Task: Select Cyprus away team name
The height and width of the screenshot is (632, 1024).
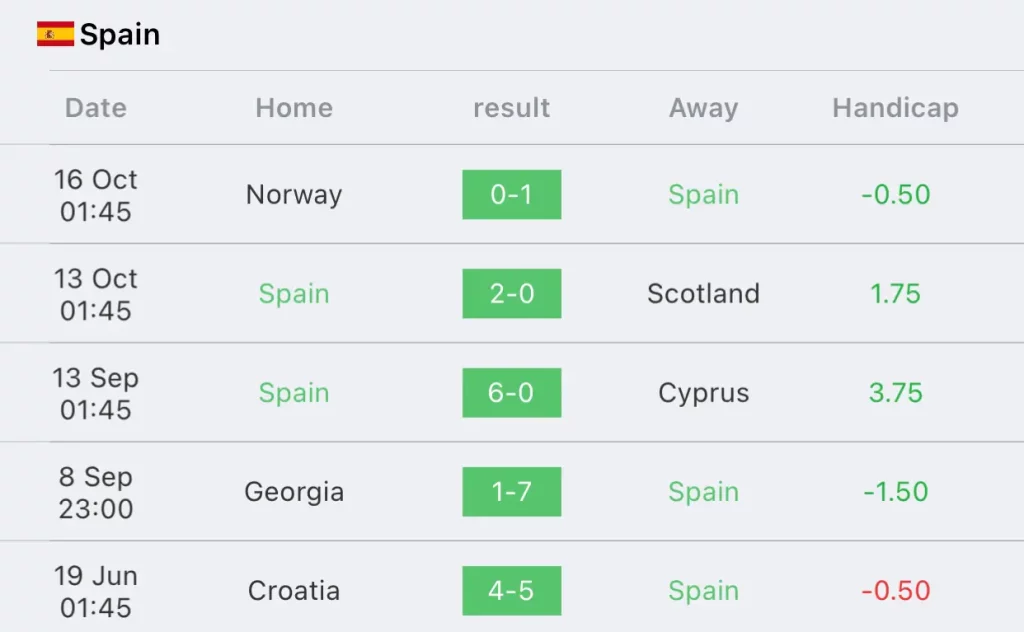Action: click(703, 393)
